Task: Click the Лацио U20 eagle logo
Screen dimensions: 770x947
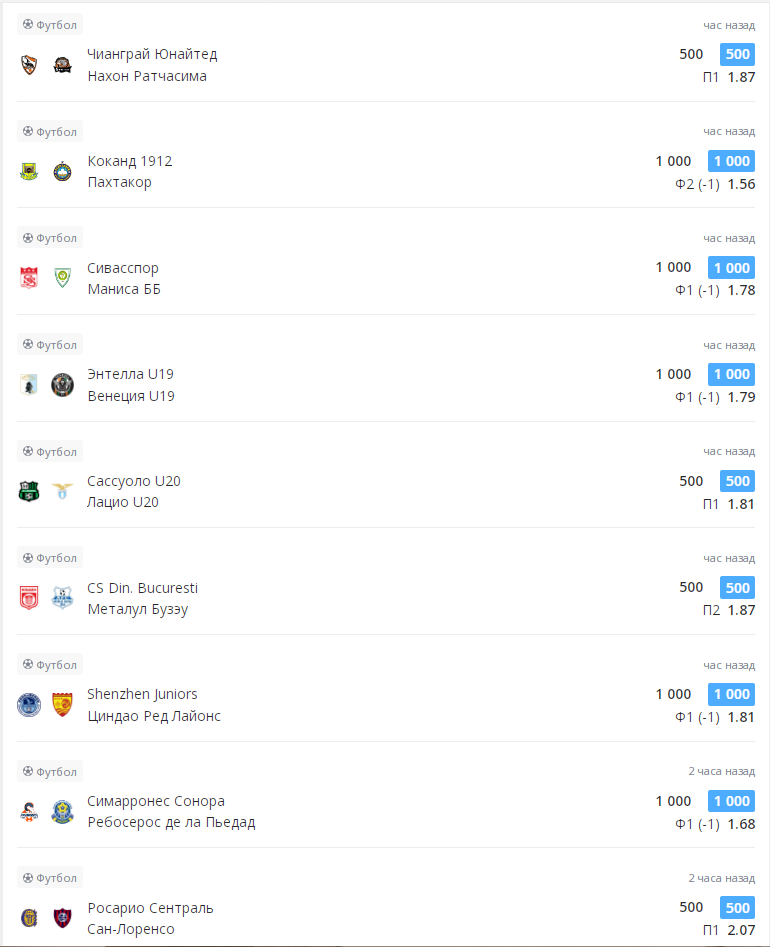Action: pyautogui.click(x=63, y=491)
